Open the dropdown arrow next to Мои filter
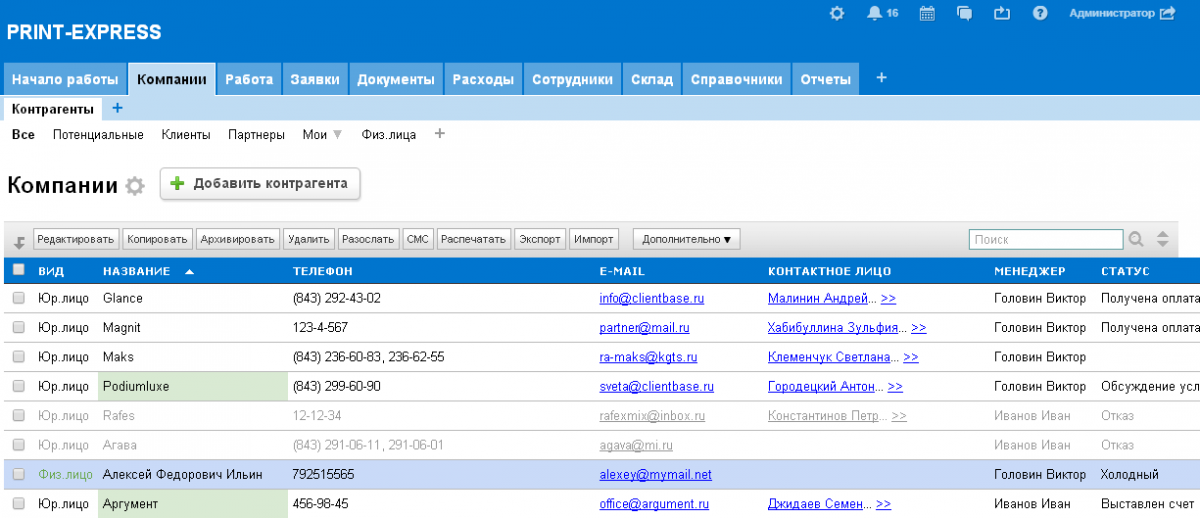Viewport: 1200px width, 518px height. click(x=337, y=134)
